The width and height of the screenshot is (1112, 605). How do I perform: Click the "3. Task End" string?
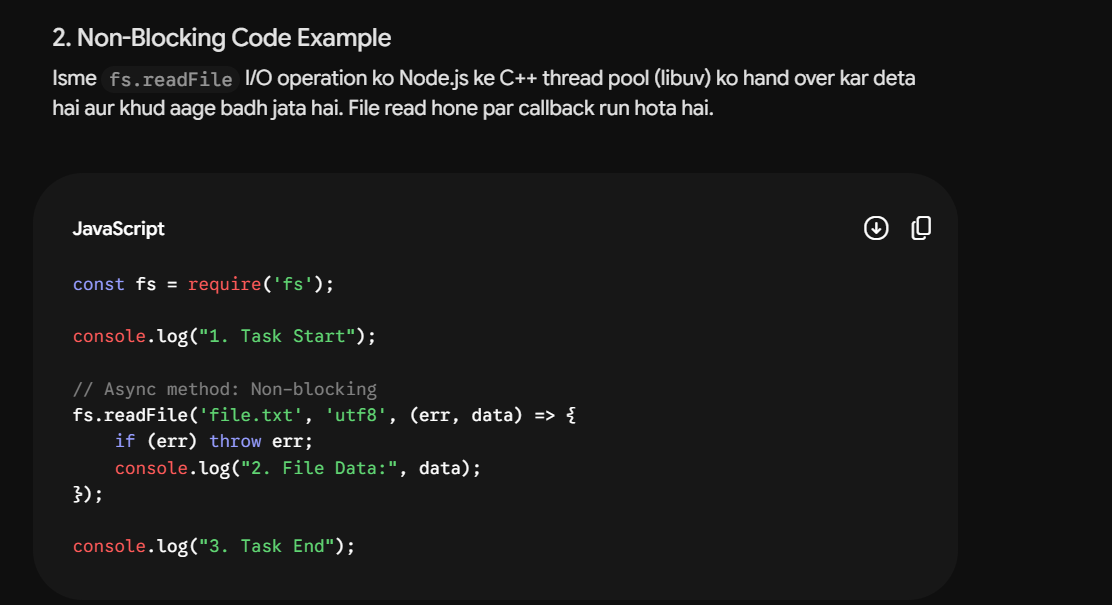pos(267,546)
